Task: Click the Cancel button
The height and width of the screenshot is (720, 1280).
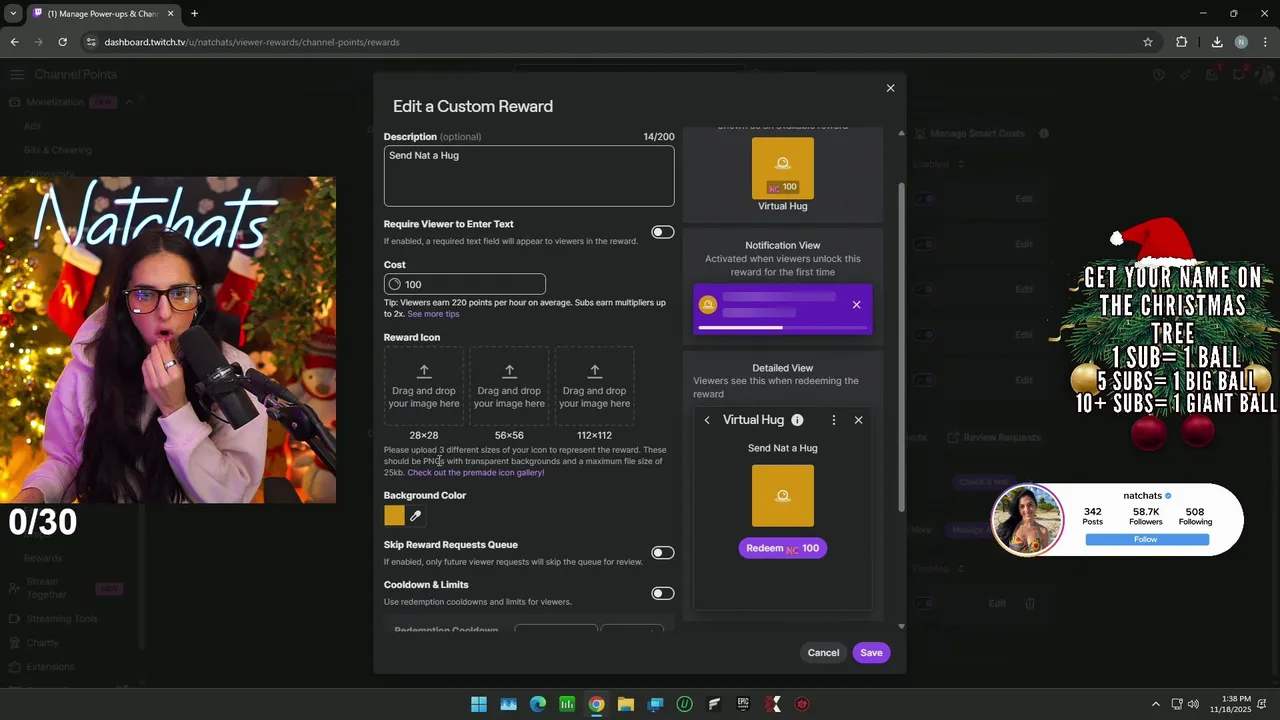Action: click(823, 653)
